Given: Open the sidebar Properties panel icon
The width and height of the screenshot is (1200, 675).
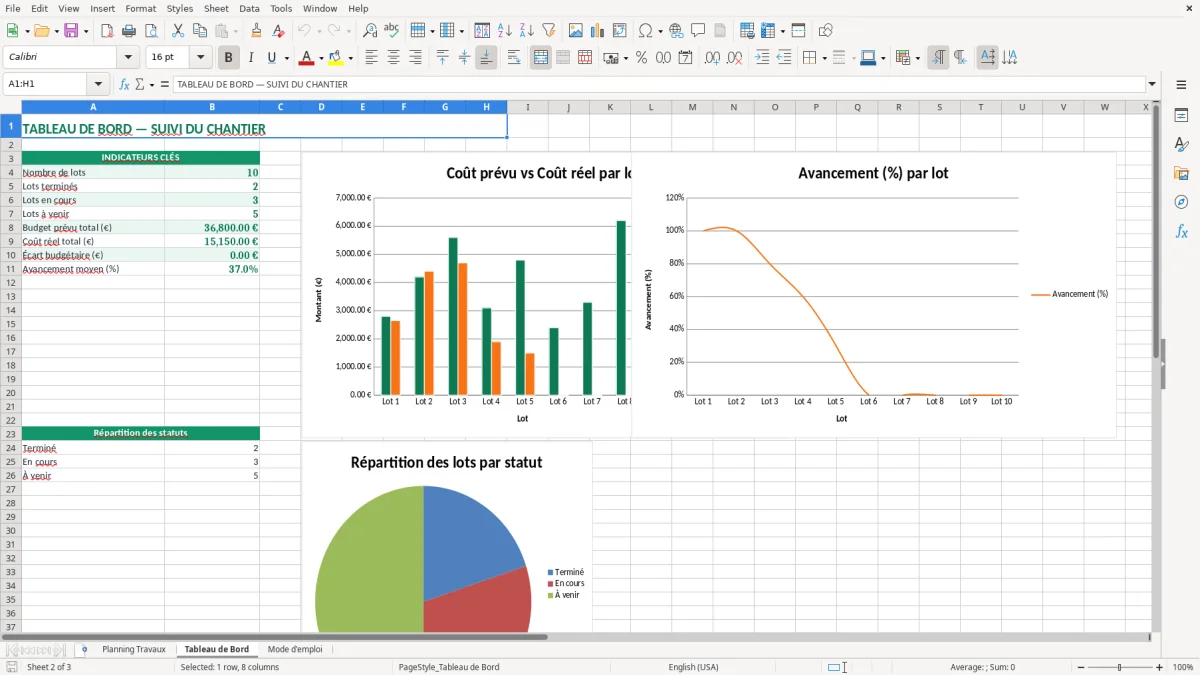Looking at the screenshot, I should click(1181, 116).
